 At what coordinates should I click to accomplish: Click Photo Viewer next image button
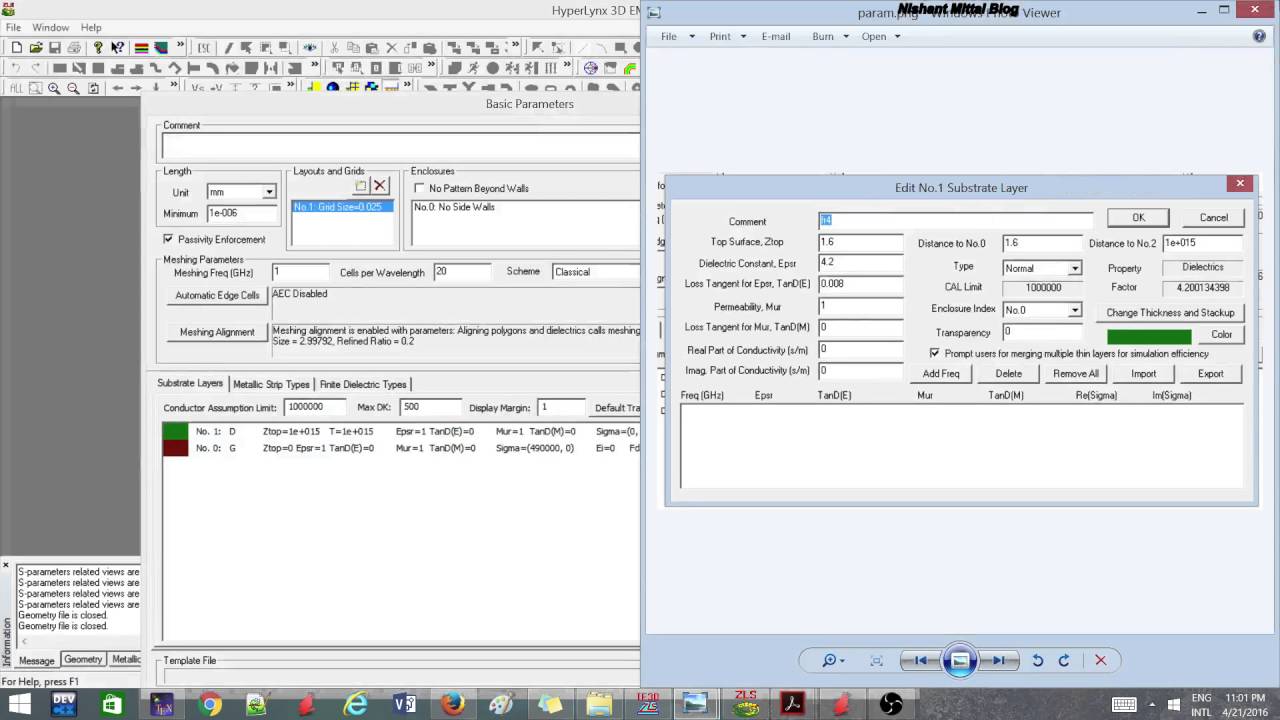click(x=998, y=660)
